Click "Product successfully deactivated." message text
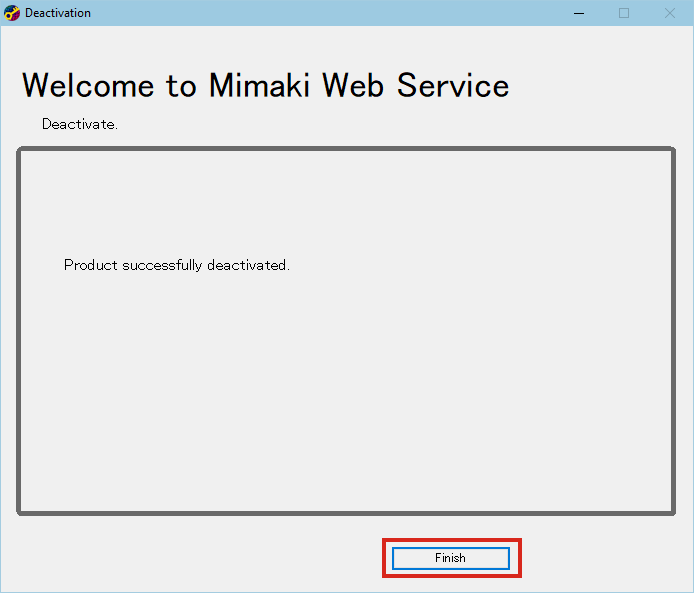Viewport: 694px width, 593px height. [176, 265]
